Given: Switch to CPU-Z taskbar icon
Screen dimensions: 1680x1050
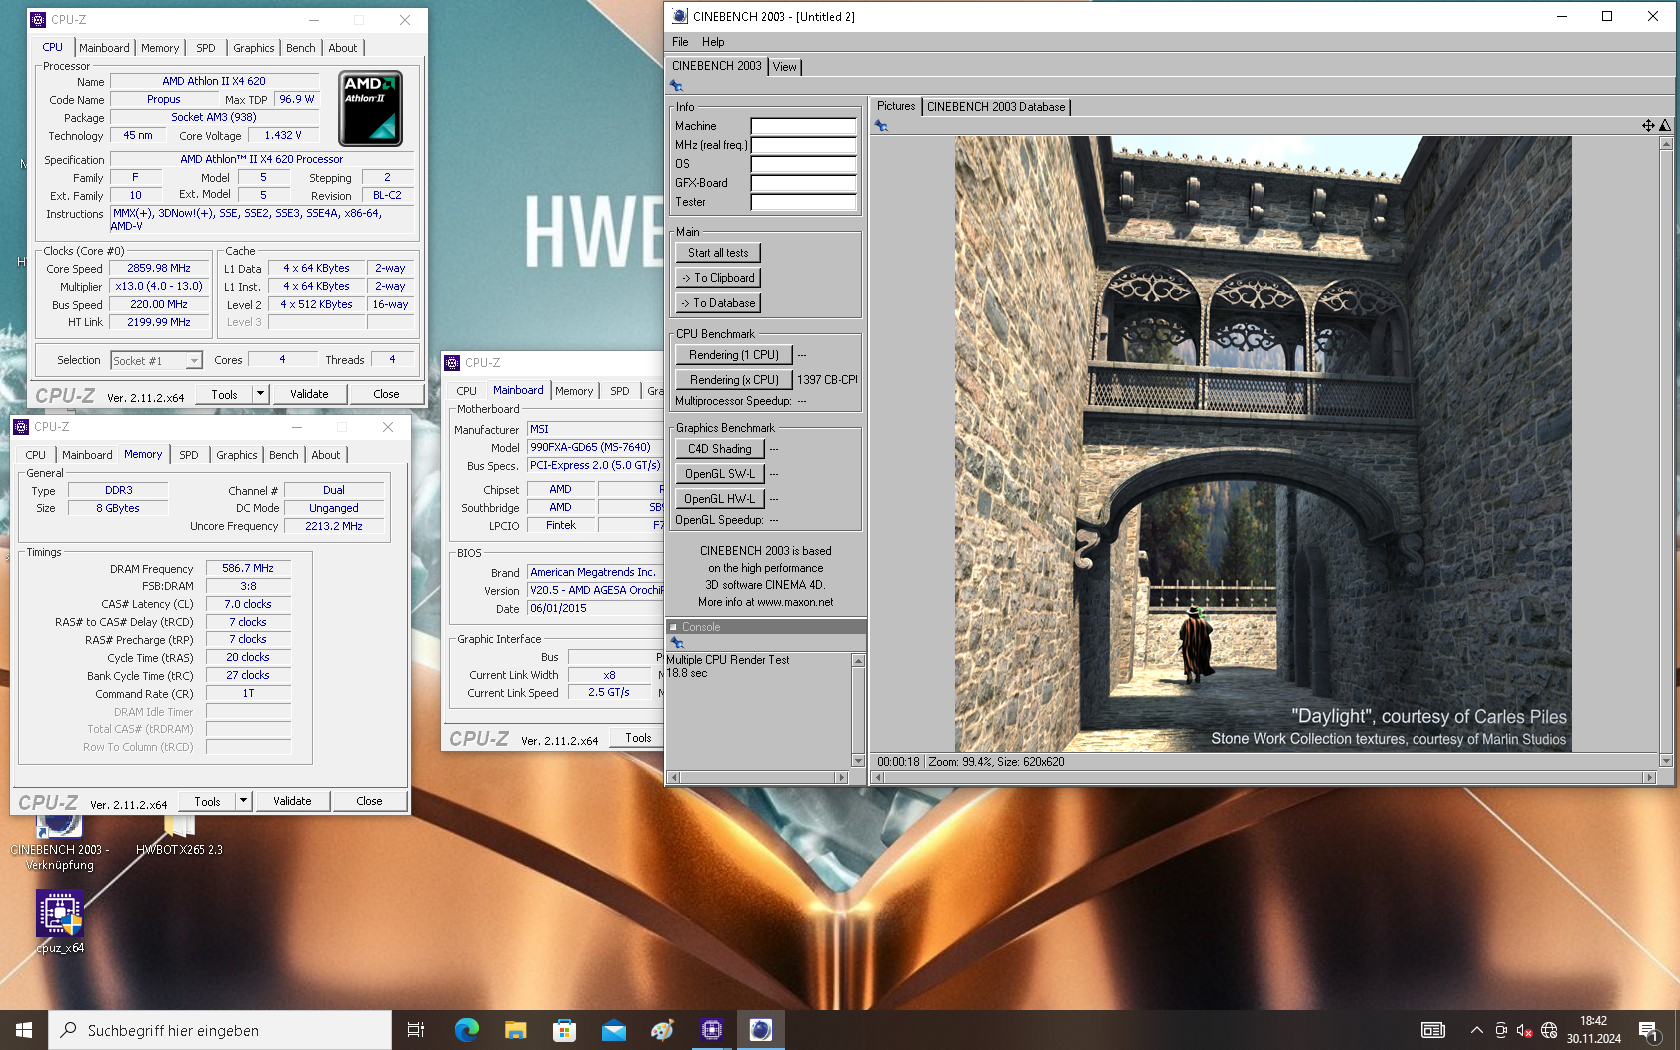Looking at the screenshot, I should tap(711, 1030).
